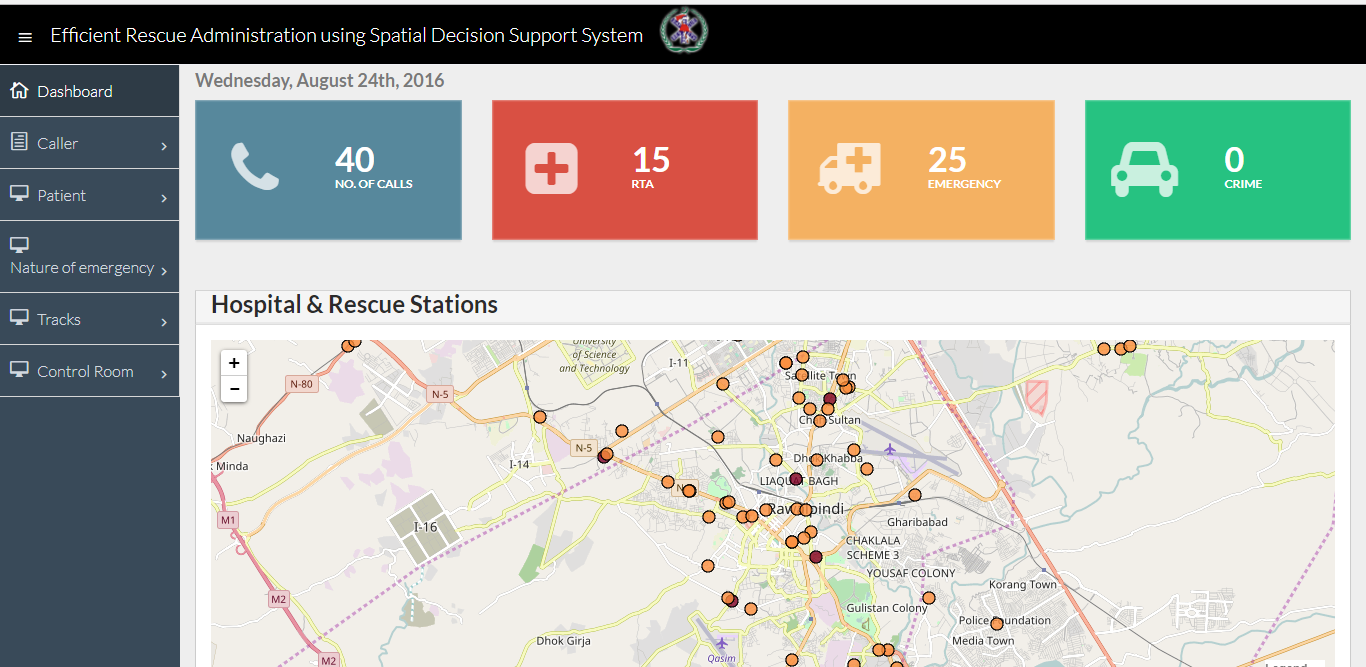Click the Caller document icon
This screenshot has width=1366, height=667.
coord(19,142)
